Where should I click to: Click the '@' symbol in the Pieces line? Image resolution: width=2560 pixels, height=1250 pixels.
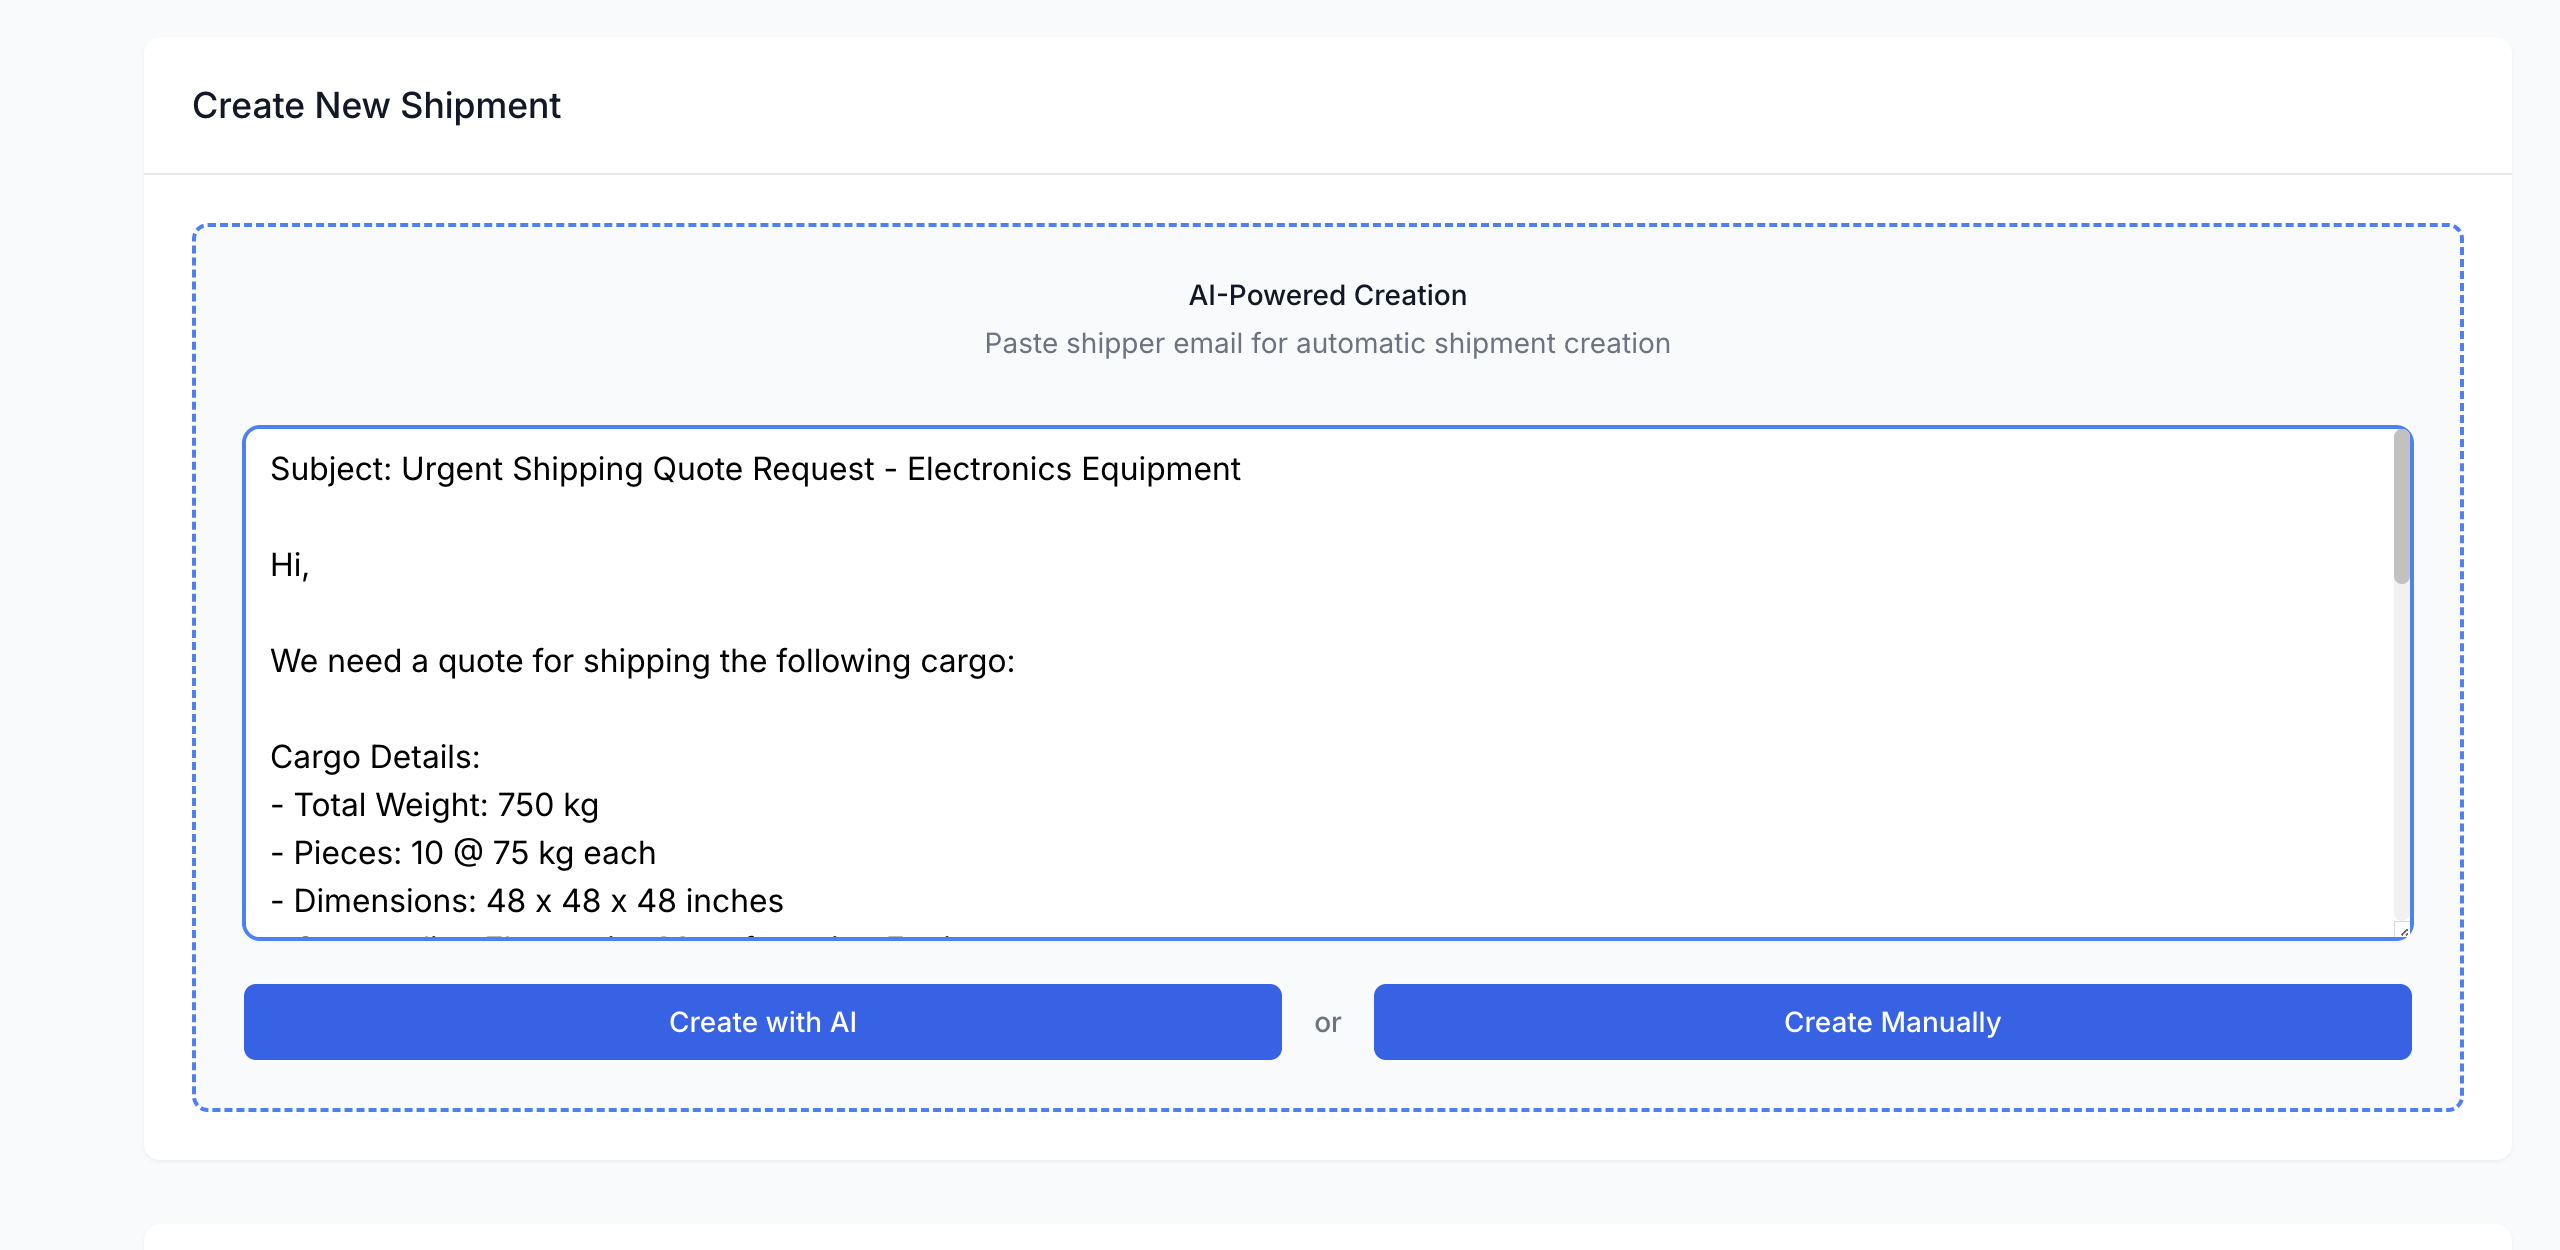467,853
